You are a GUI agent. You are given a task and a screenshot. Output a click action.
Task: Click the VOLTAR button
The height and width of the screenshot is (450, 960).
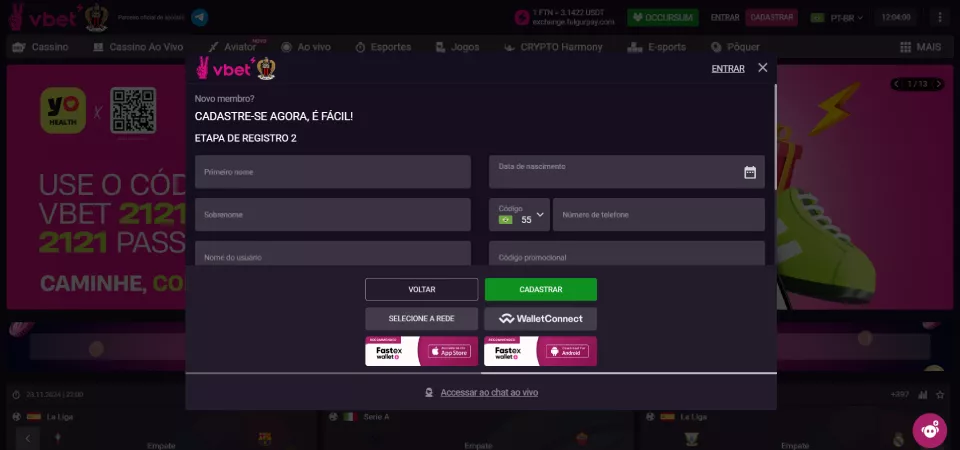pos(421,290)
